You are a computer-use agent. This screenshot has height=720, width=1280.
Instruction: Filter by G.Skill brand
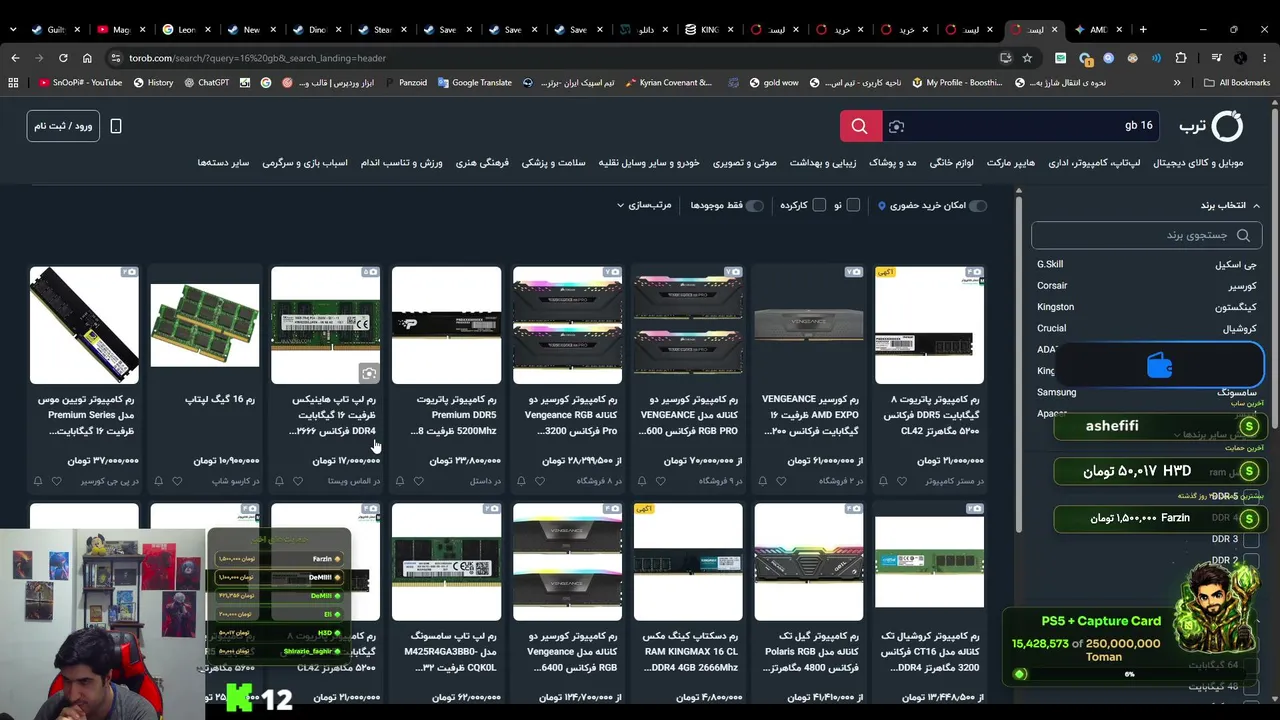(x=1146, y=264)
